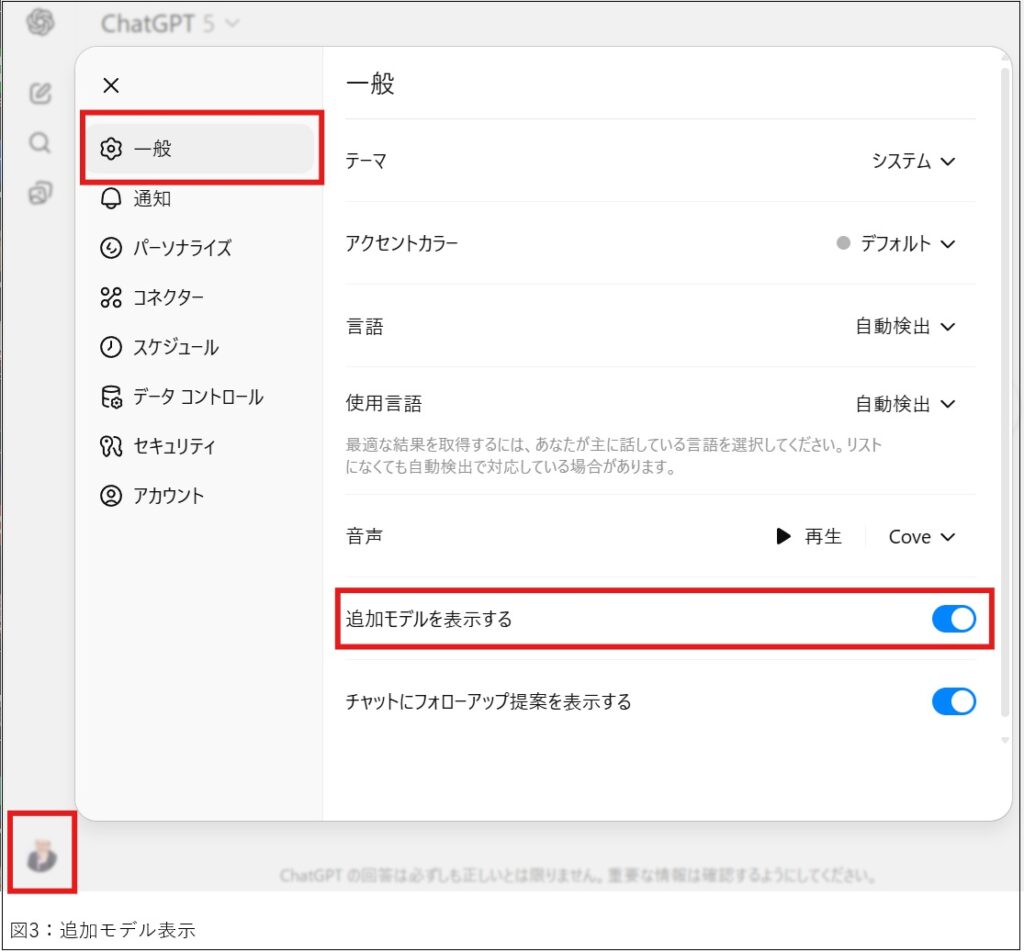Image resolution: width=1024 pixels, height=952 pixels.
Task: Open the セキュリティ settings section
Action: (x=170, y=446)
